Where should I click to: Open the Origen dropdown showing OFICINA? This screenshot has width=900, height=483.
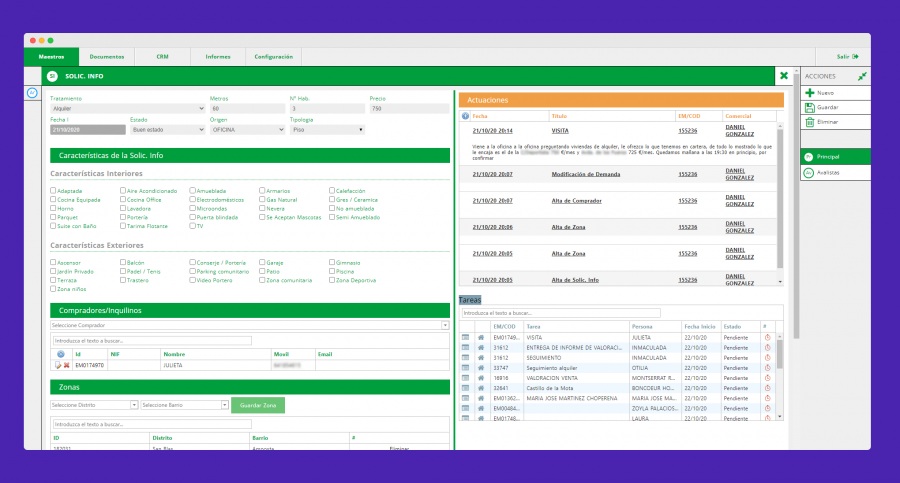pos(247,130)
